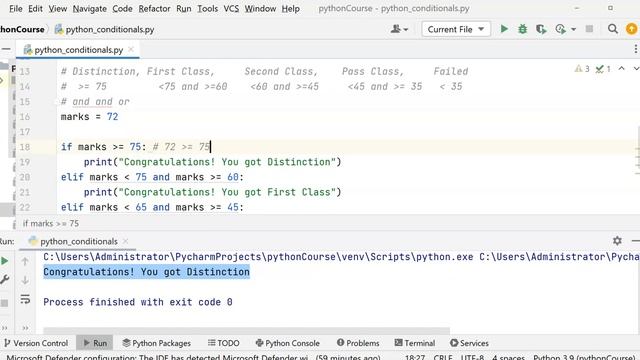The image size is (640, 360).
Task: Open the Code menu
Action: click(x=122, y=9)
